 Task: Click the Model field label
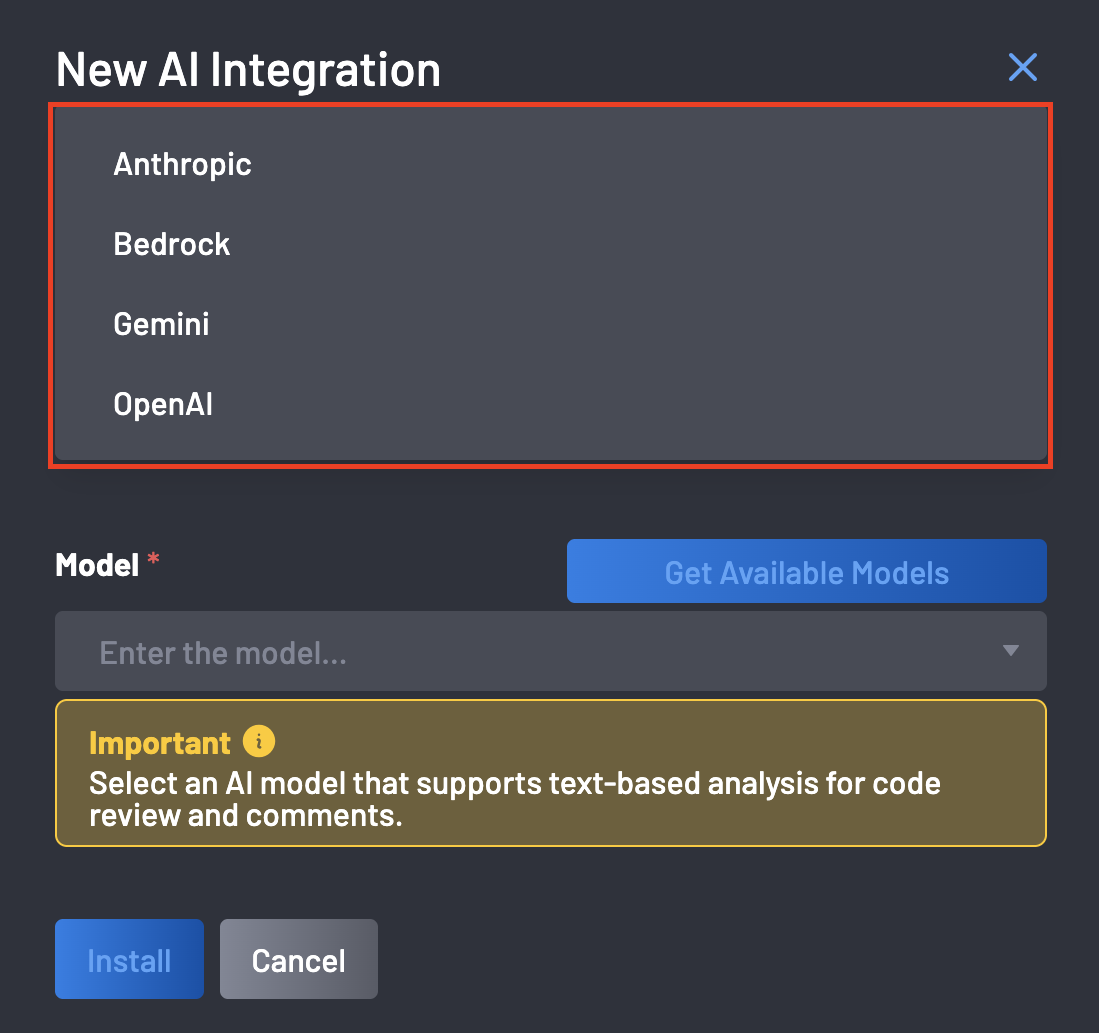click(97, 565)
